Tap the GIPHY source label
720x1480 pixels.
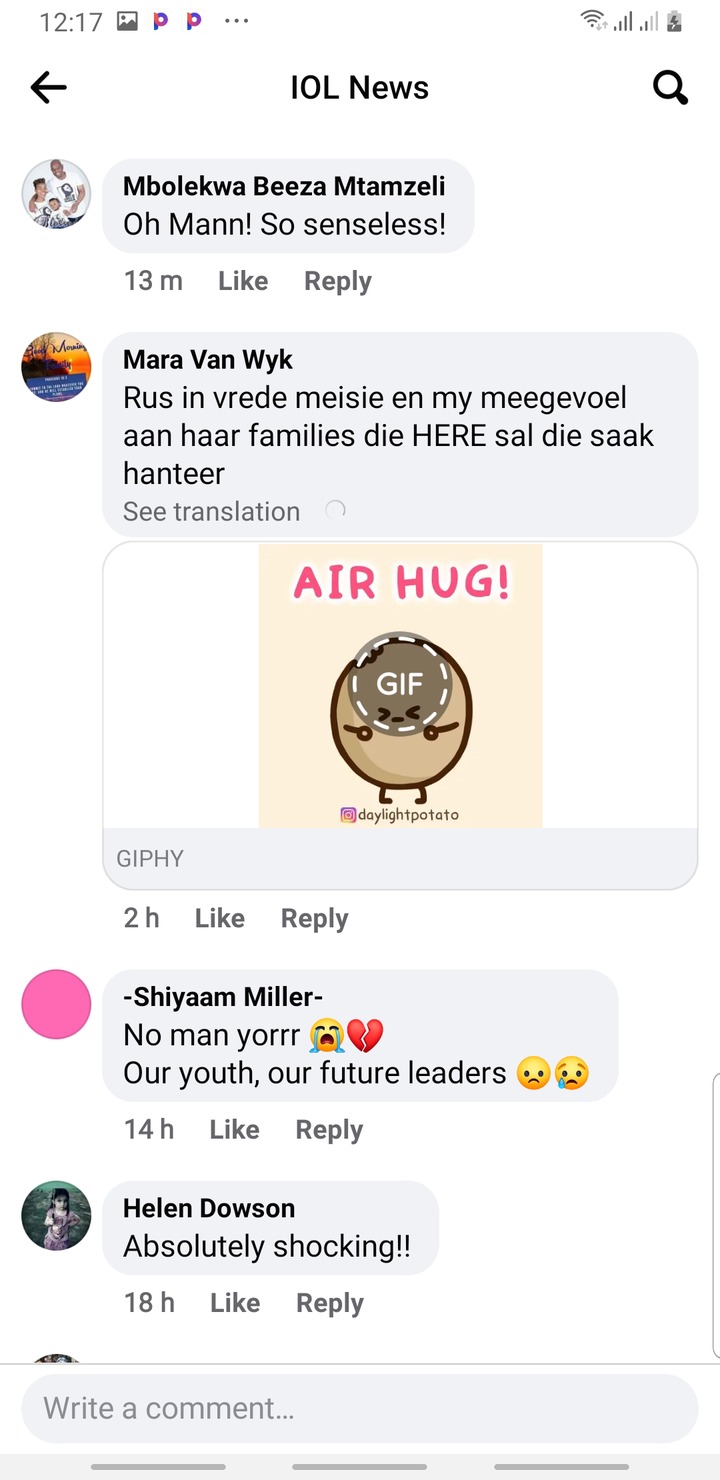pyautogui.click(x=150, y=858)
